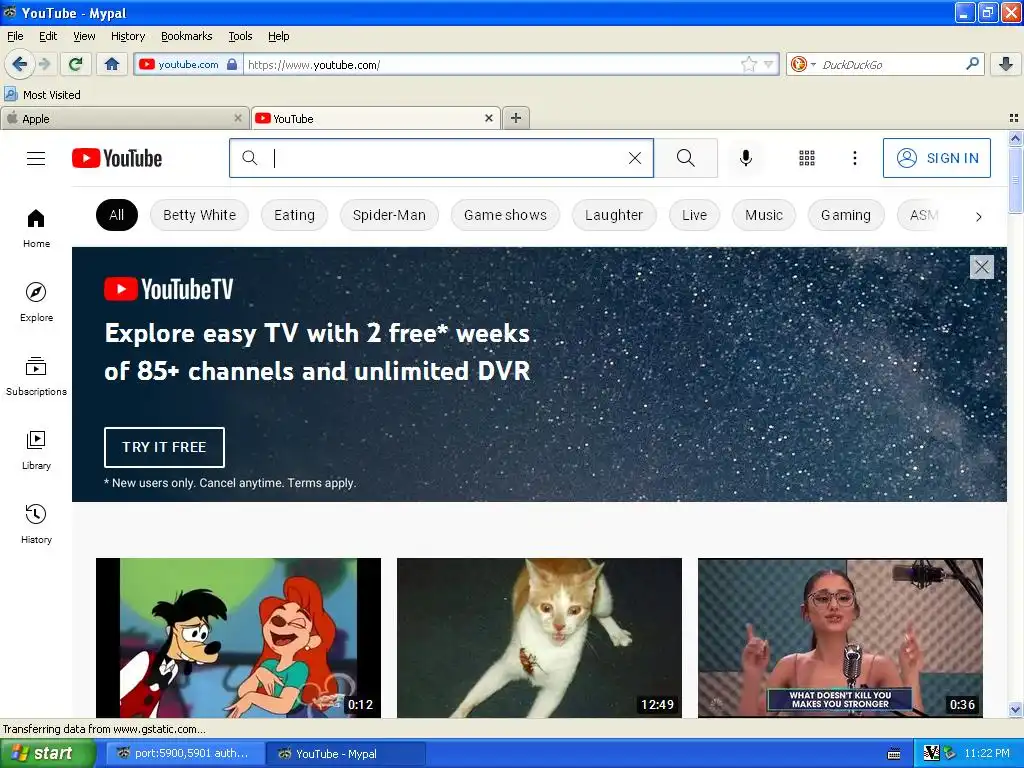Screen dimensions: 1024x768
Task: Select the Music filter chip
Action: (x=764, y=215)
